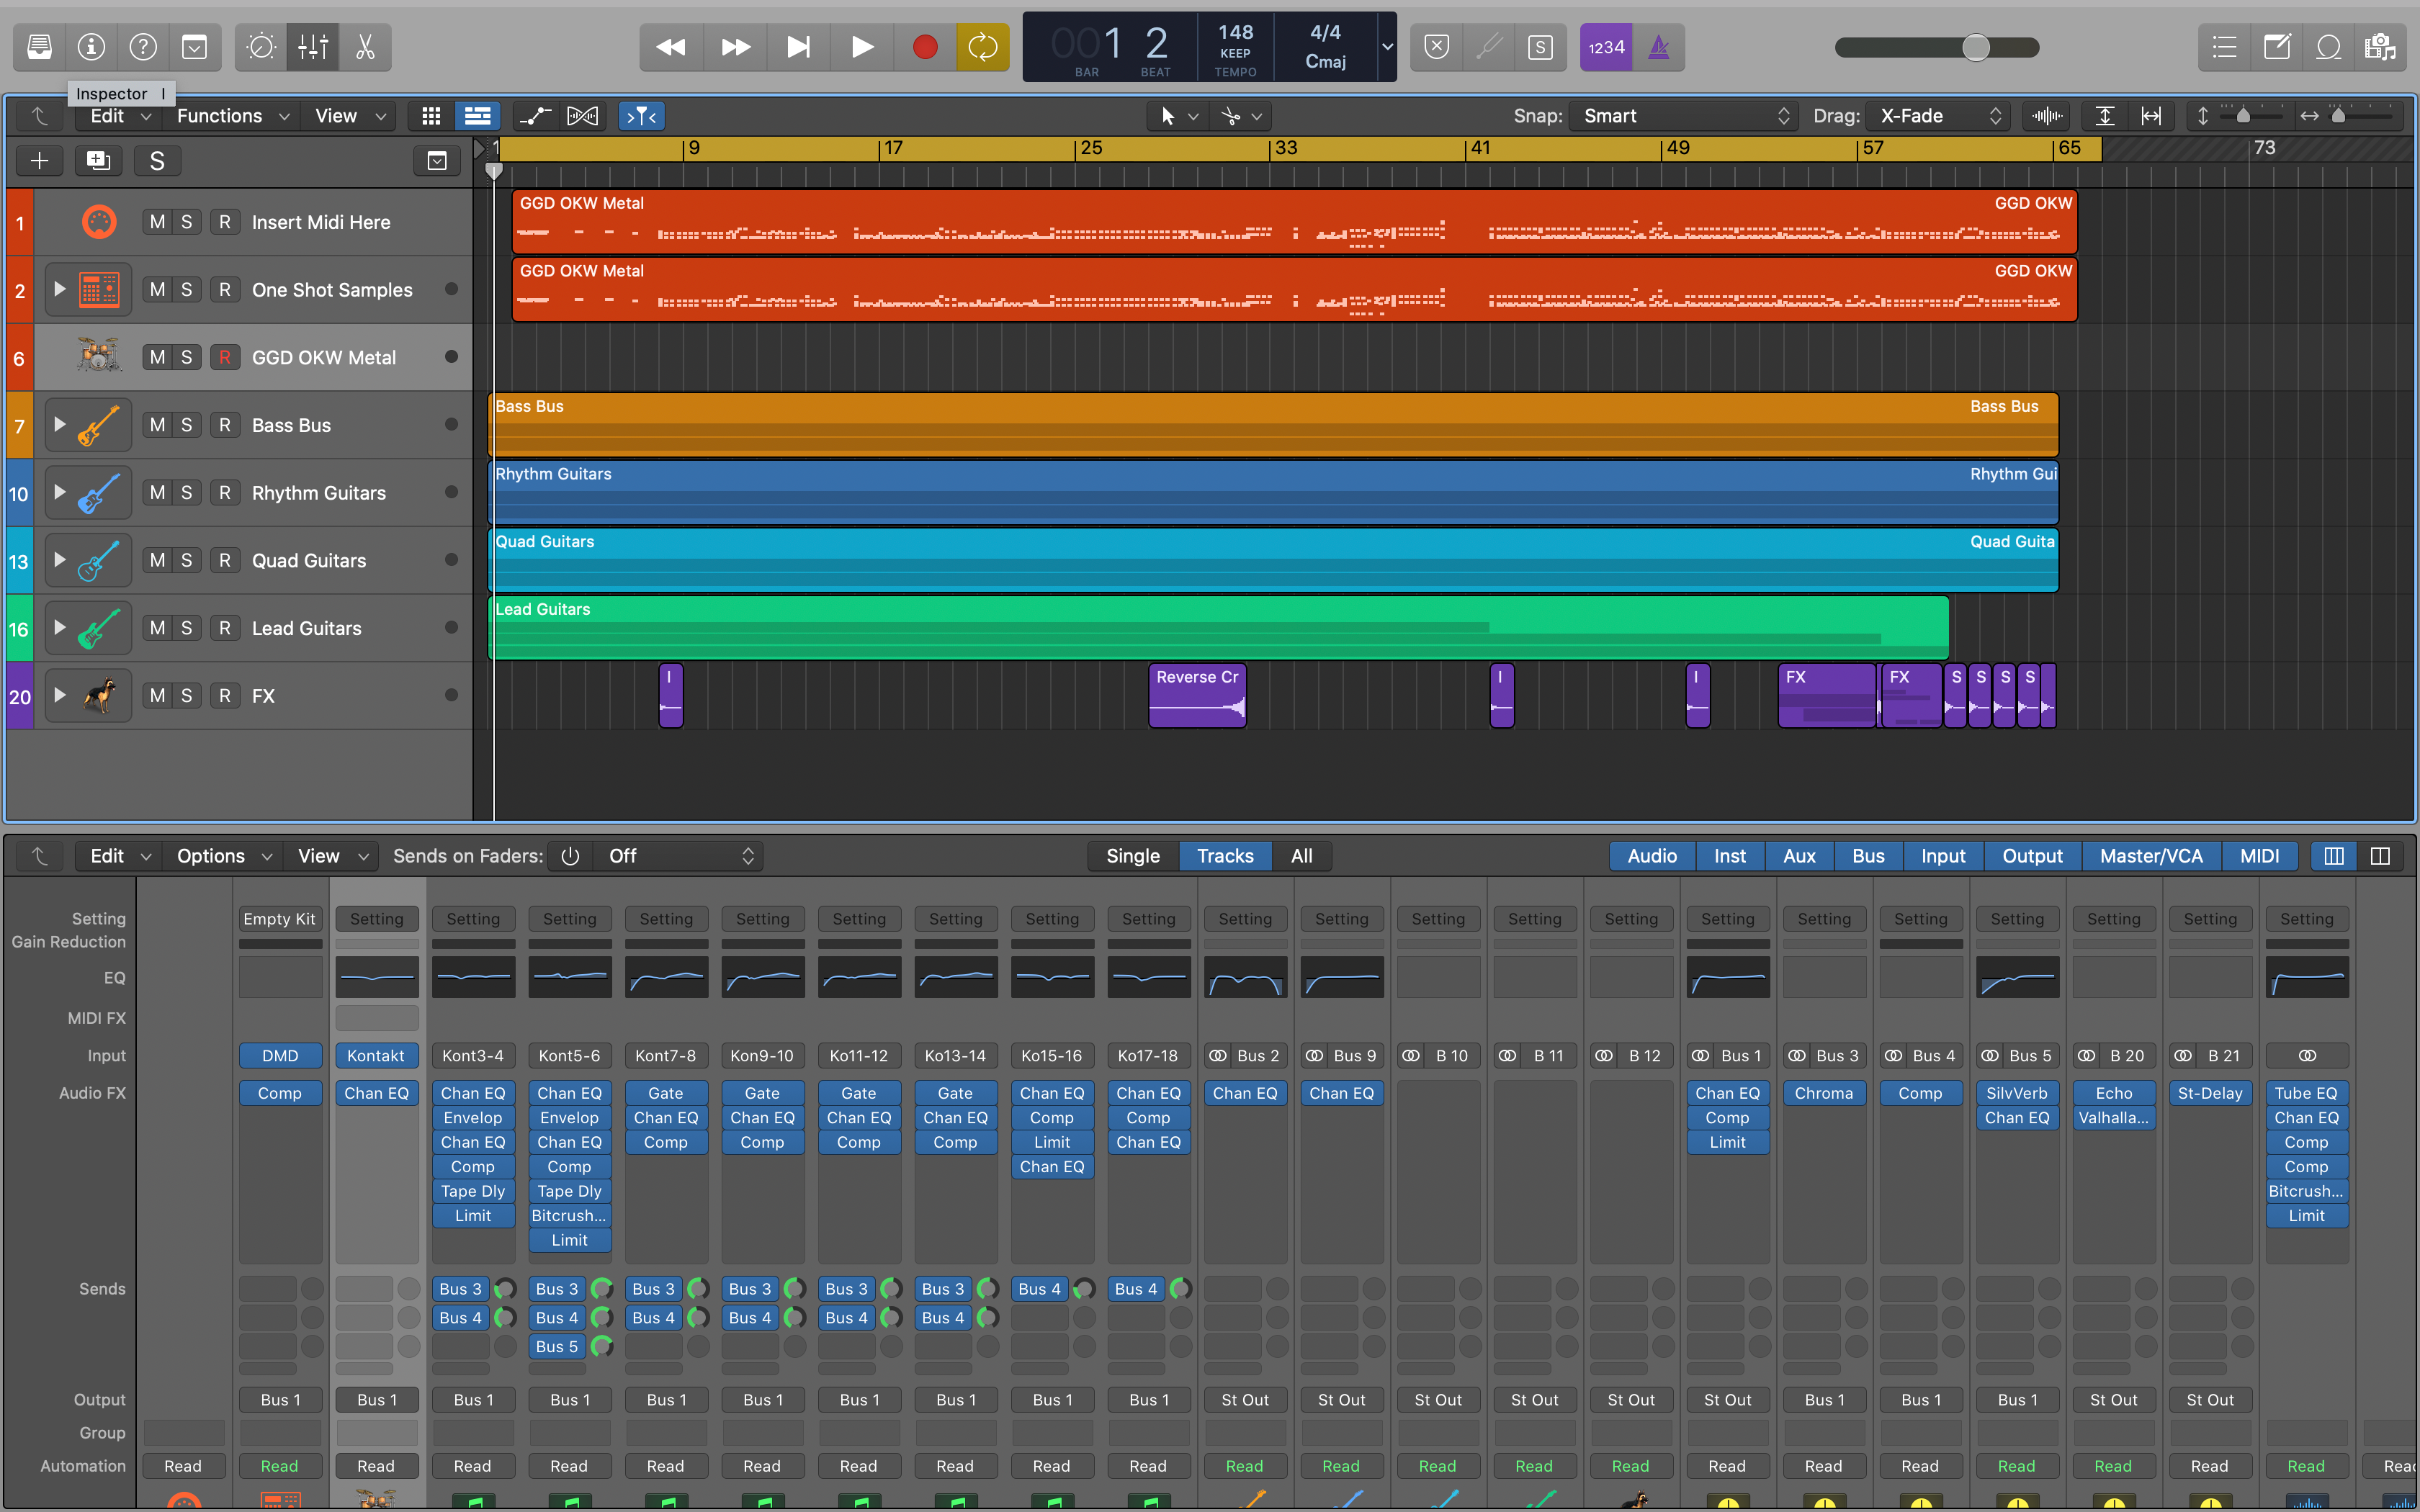This screenshot has width=2420, height=1512.
Task: Switch mixer to All tab
Action: pos(1301,856)
